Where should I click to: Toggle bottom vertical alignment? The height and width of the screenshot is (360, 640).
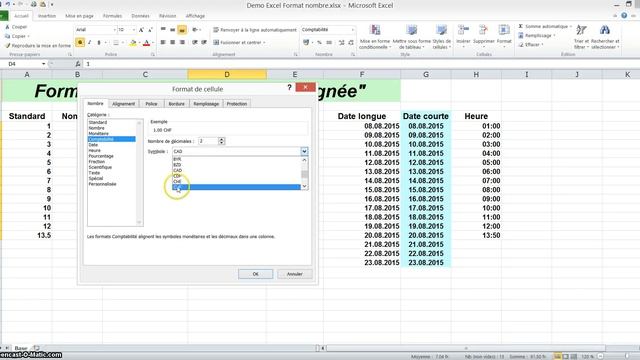(182, 30)
